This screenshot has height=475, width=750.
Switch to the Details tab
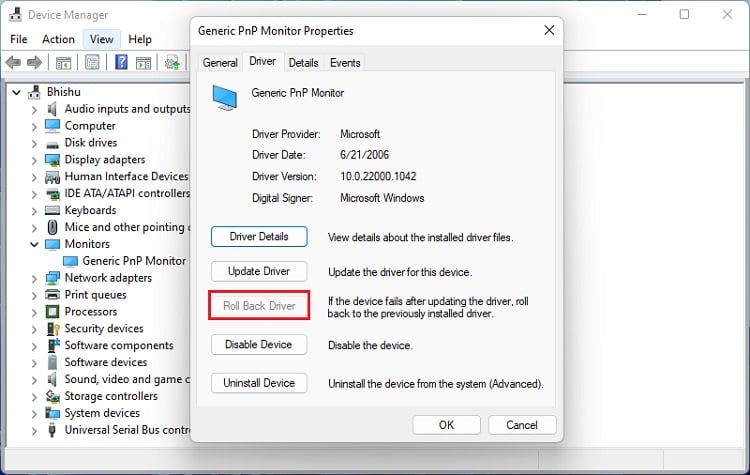tap(303, 63)
